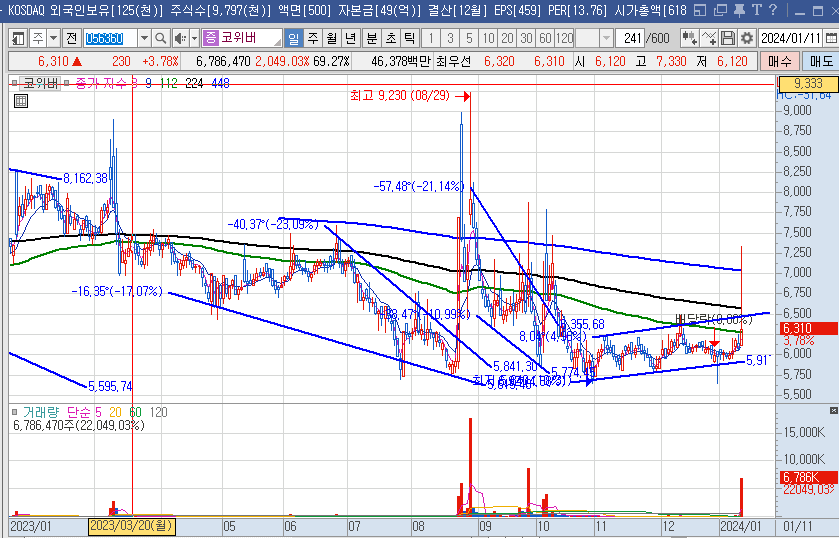Select the stock code input 056360
This screenshot has width=839, height=538.
click(110, 38)
